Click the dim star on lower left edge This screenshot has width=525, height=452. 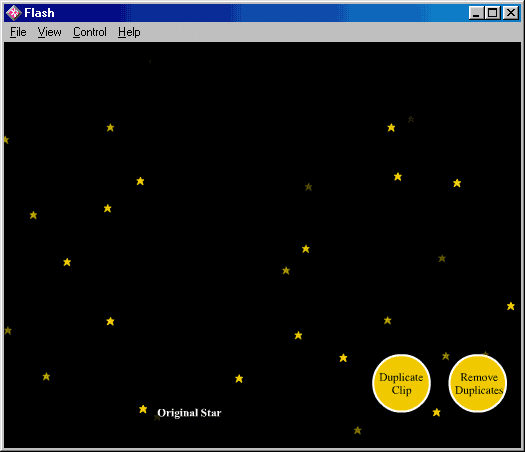pyautogui.click(x=8, y=331)
